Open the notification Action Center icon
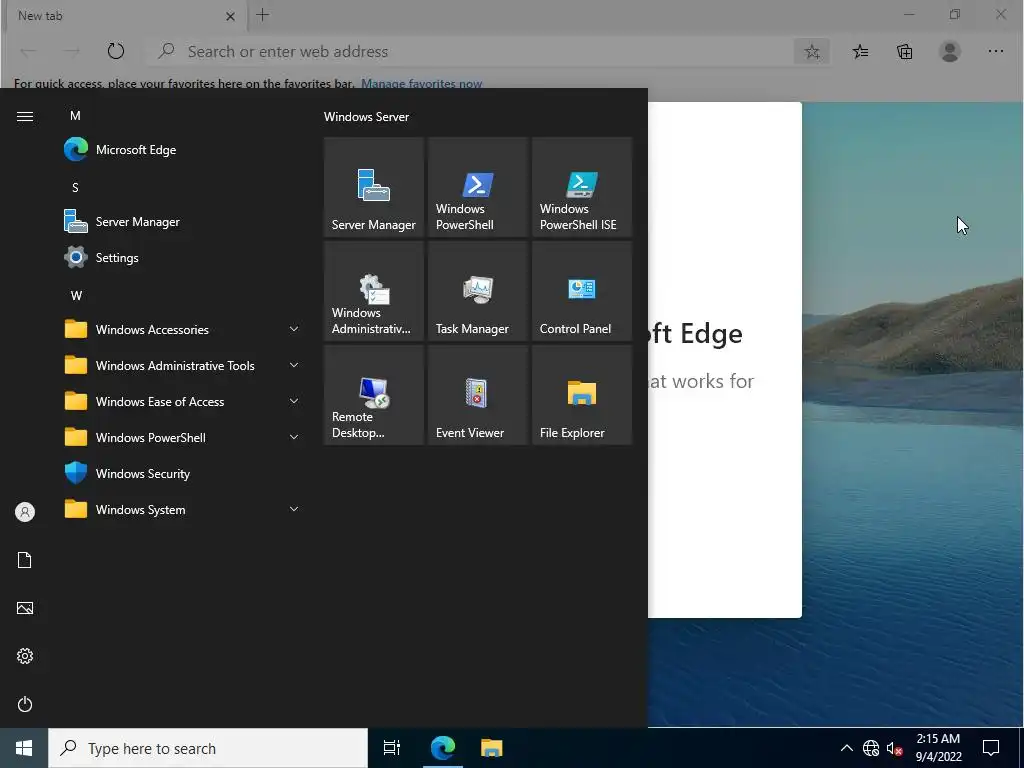1024x768 pixels. 991,748
